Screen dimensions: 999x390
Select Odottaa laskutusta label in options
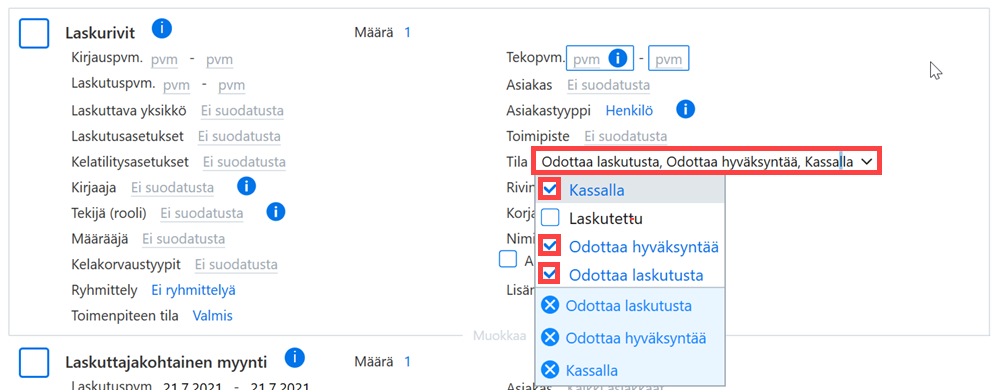[x=636, y=275]
